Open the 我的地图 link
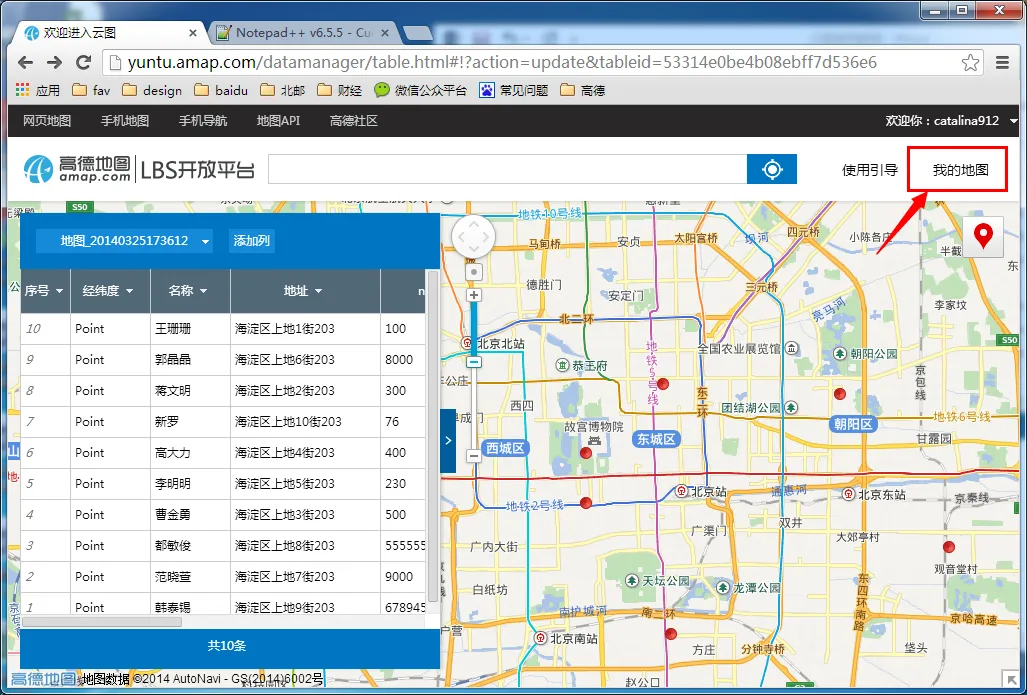 pyautogui.click(x=960, y=170)
